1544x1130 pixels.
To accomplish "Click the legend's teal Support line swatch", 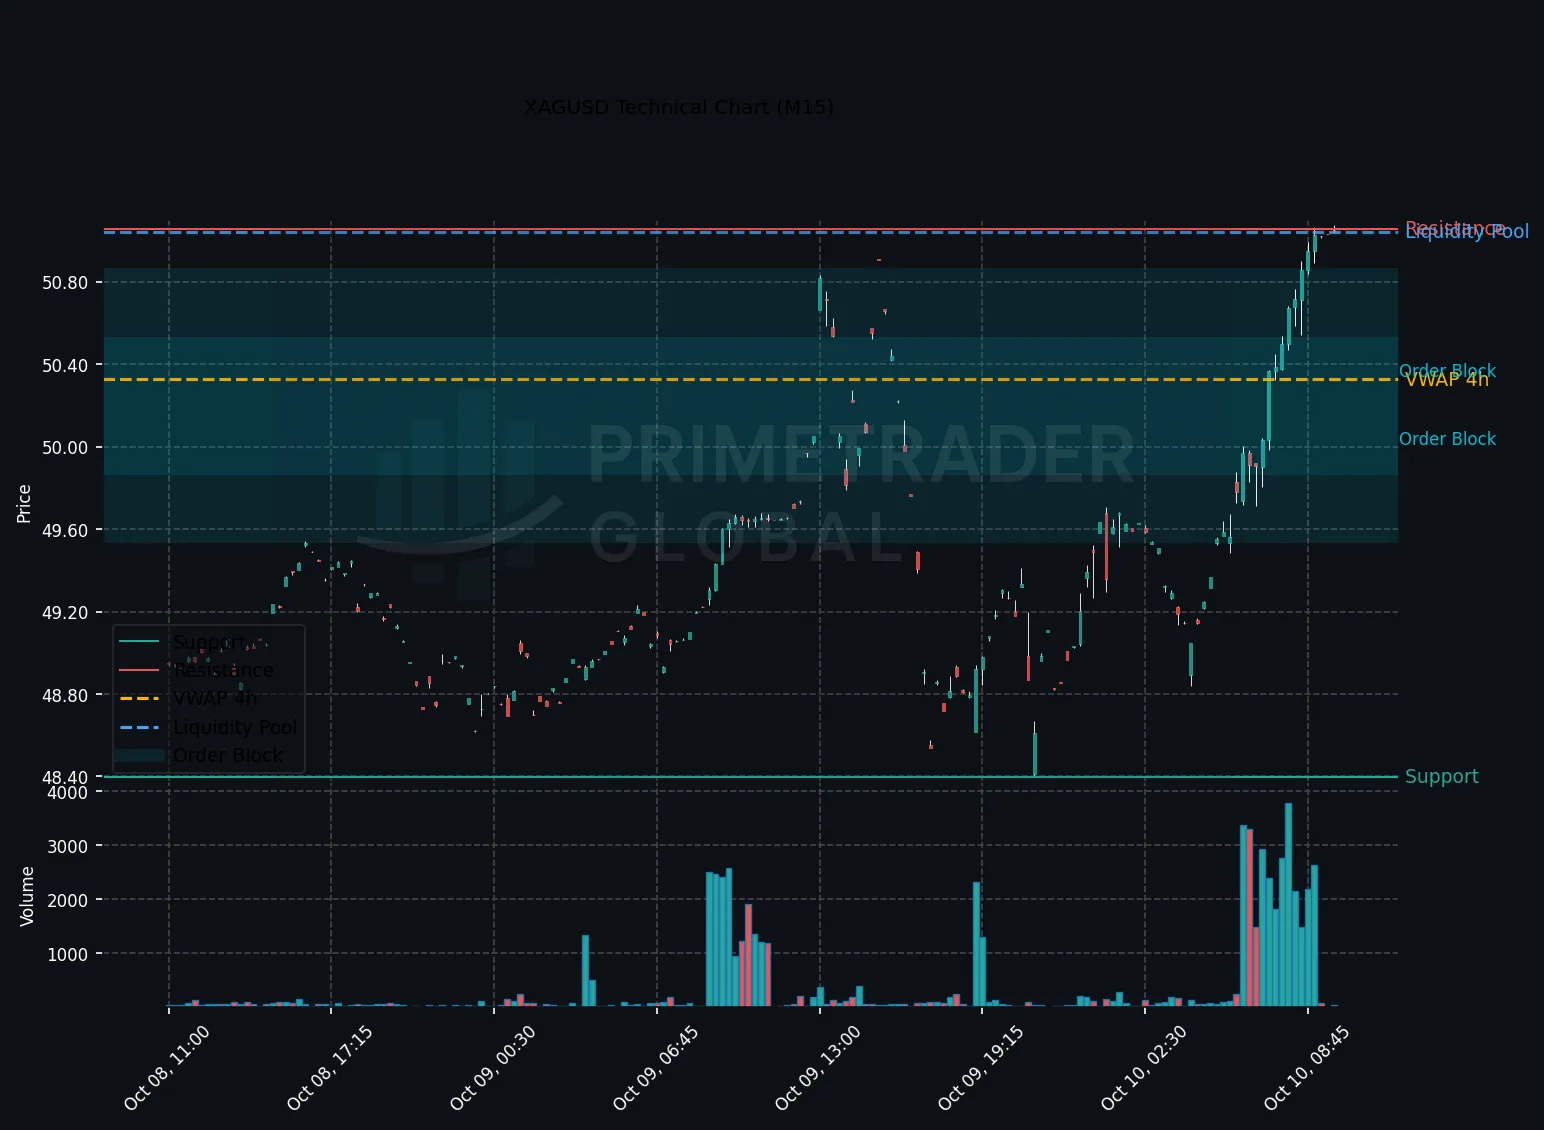I will [139, 642].
